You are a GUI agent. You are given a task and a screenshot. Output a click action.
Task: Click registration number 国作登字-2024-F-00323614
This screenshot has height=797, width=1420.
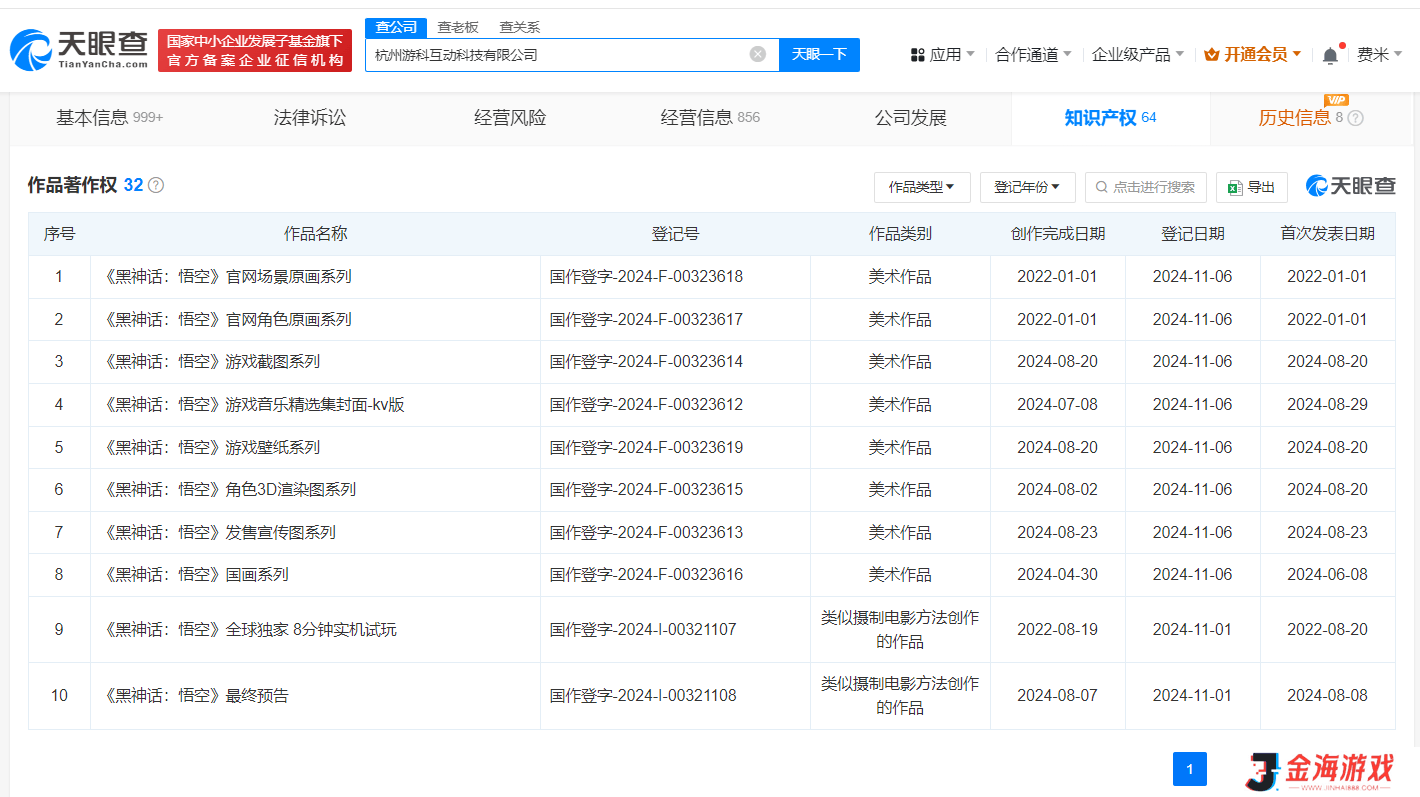[x=646, y=362]
